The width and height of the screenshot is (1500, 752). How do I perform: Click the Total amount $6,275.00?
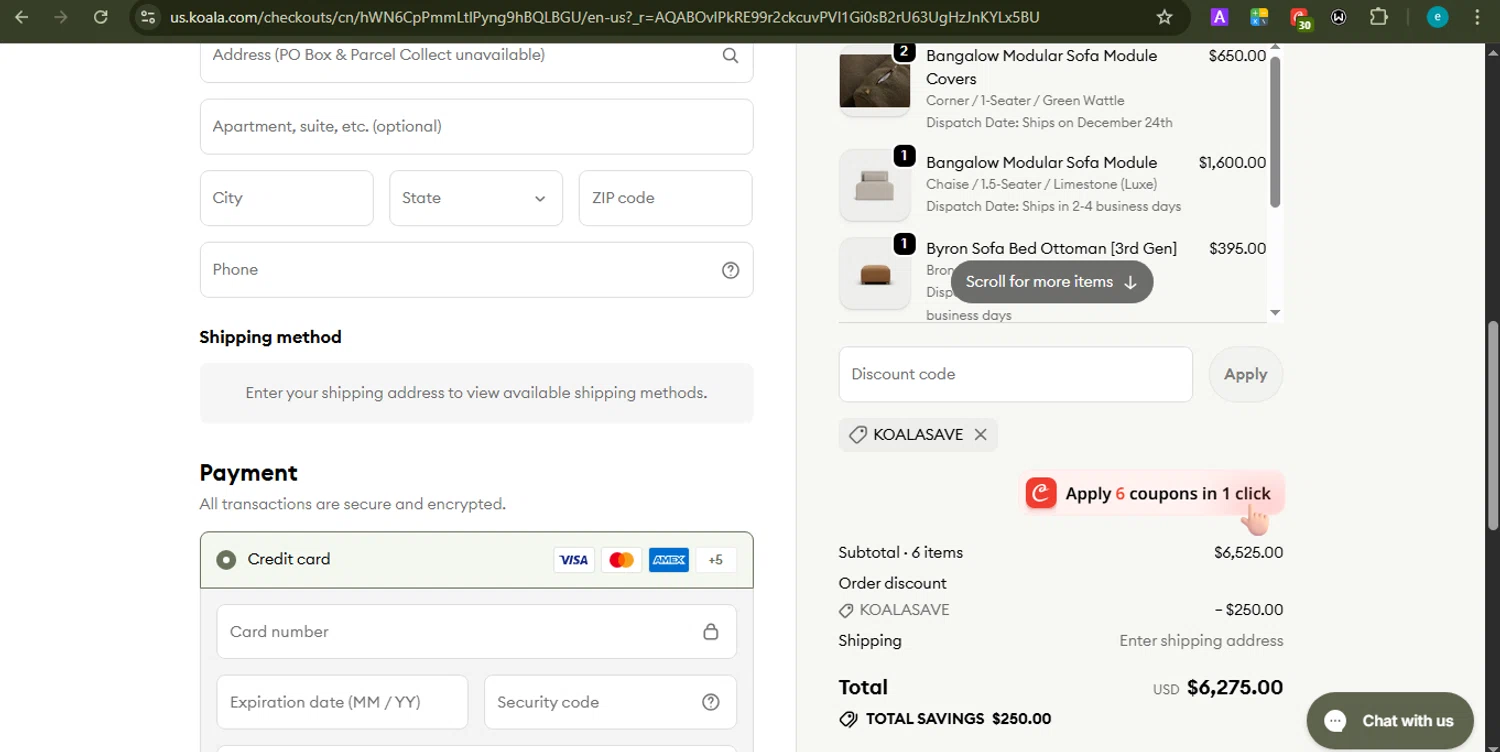(1234, 687)
